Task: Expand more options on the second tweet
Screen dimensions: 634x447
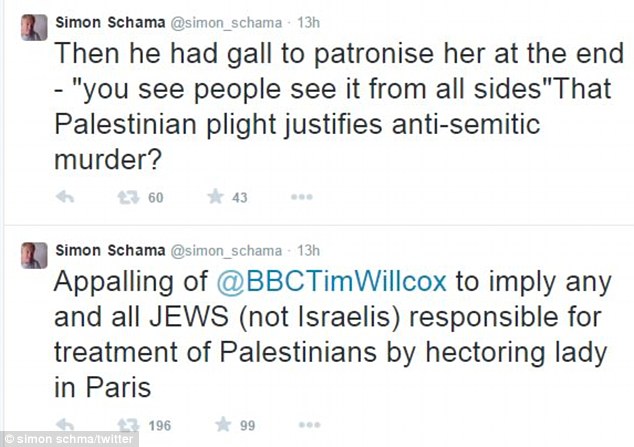Action: pos(301,425)
